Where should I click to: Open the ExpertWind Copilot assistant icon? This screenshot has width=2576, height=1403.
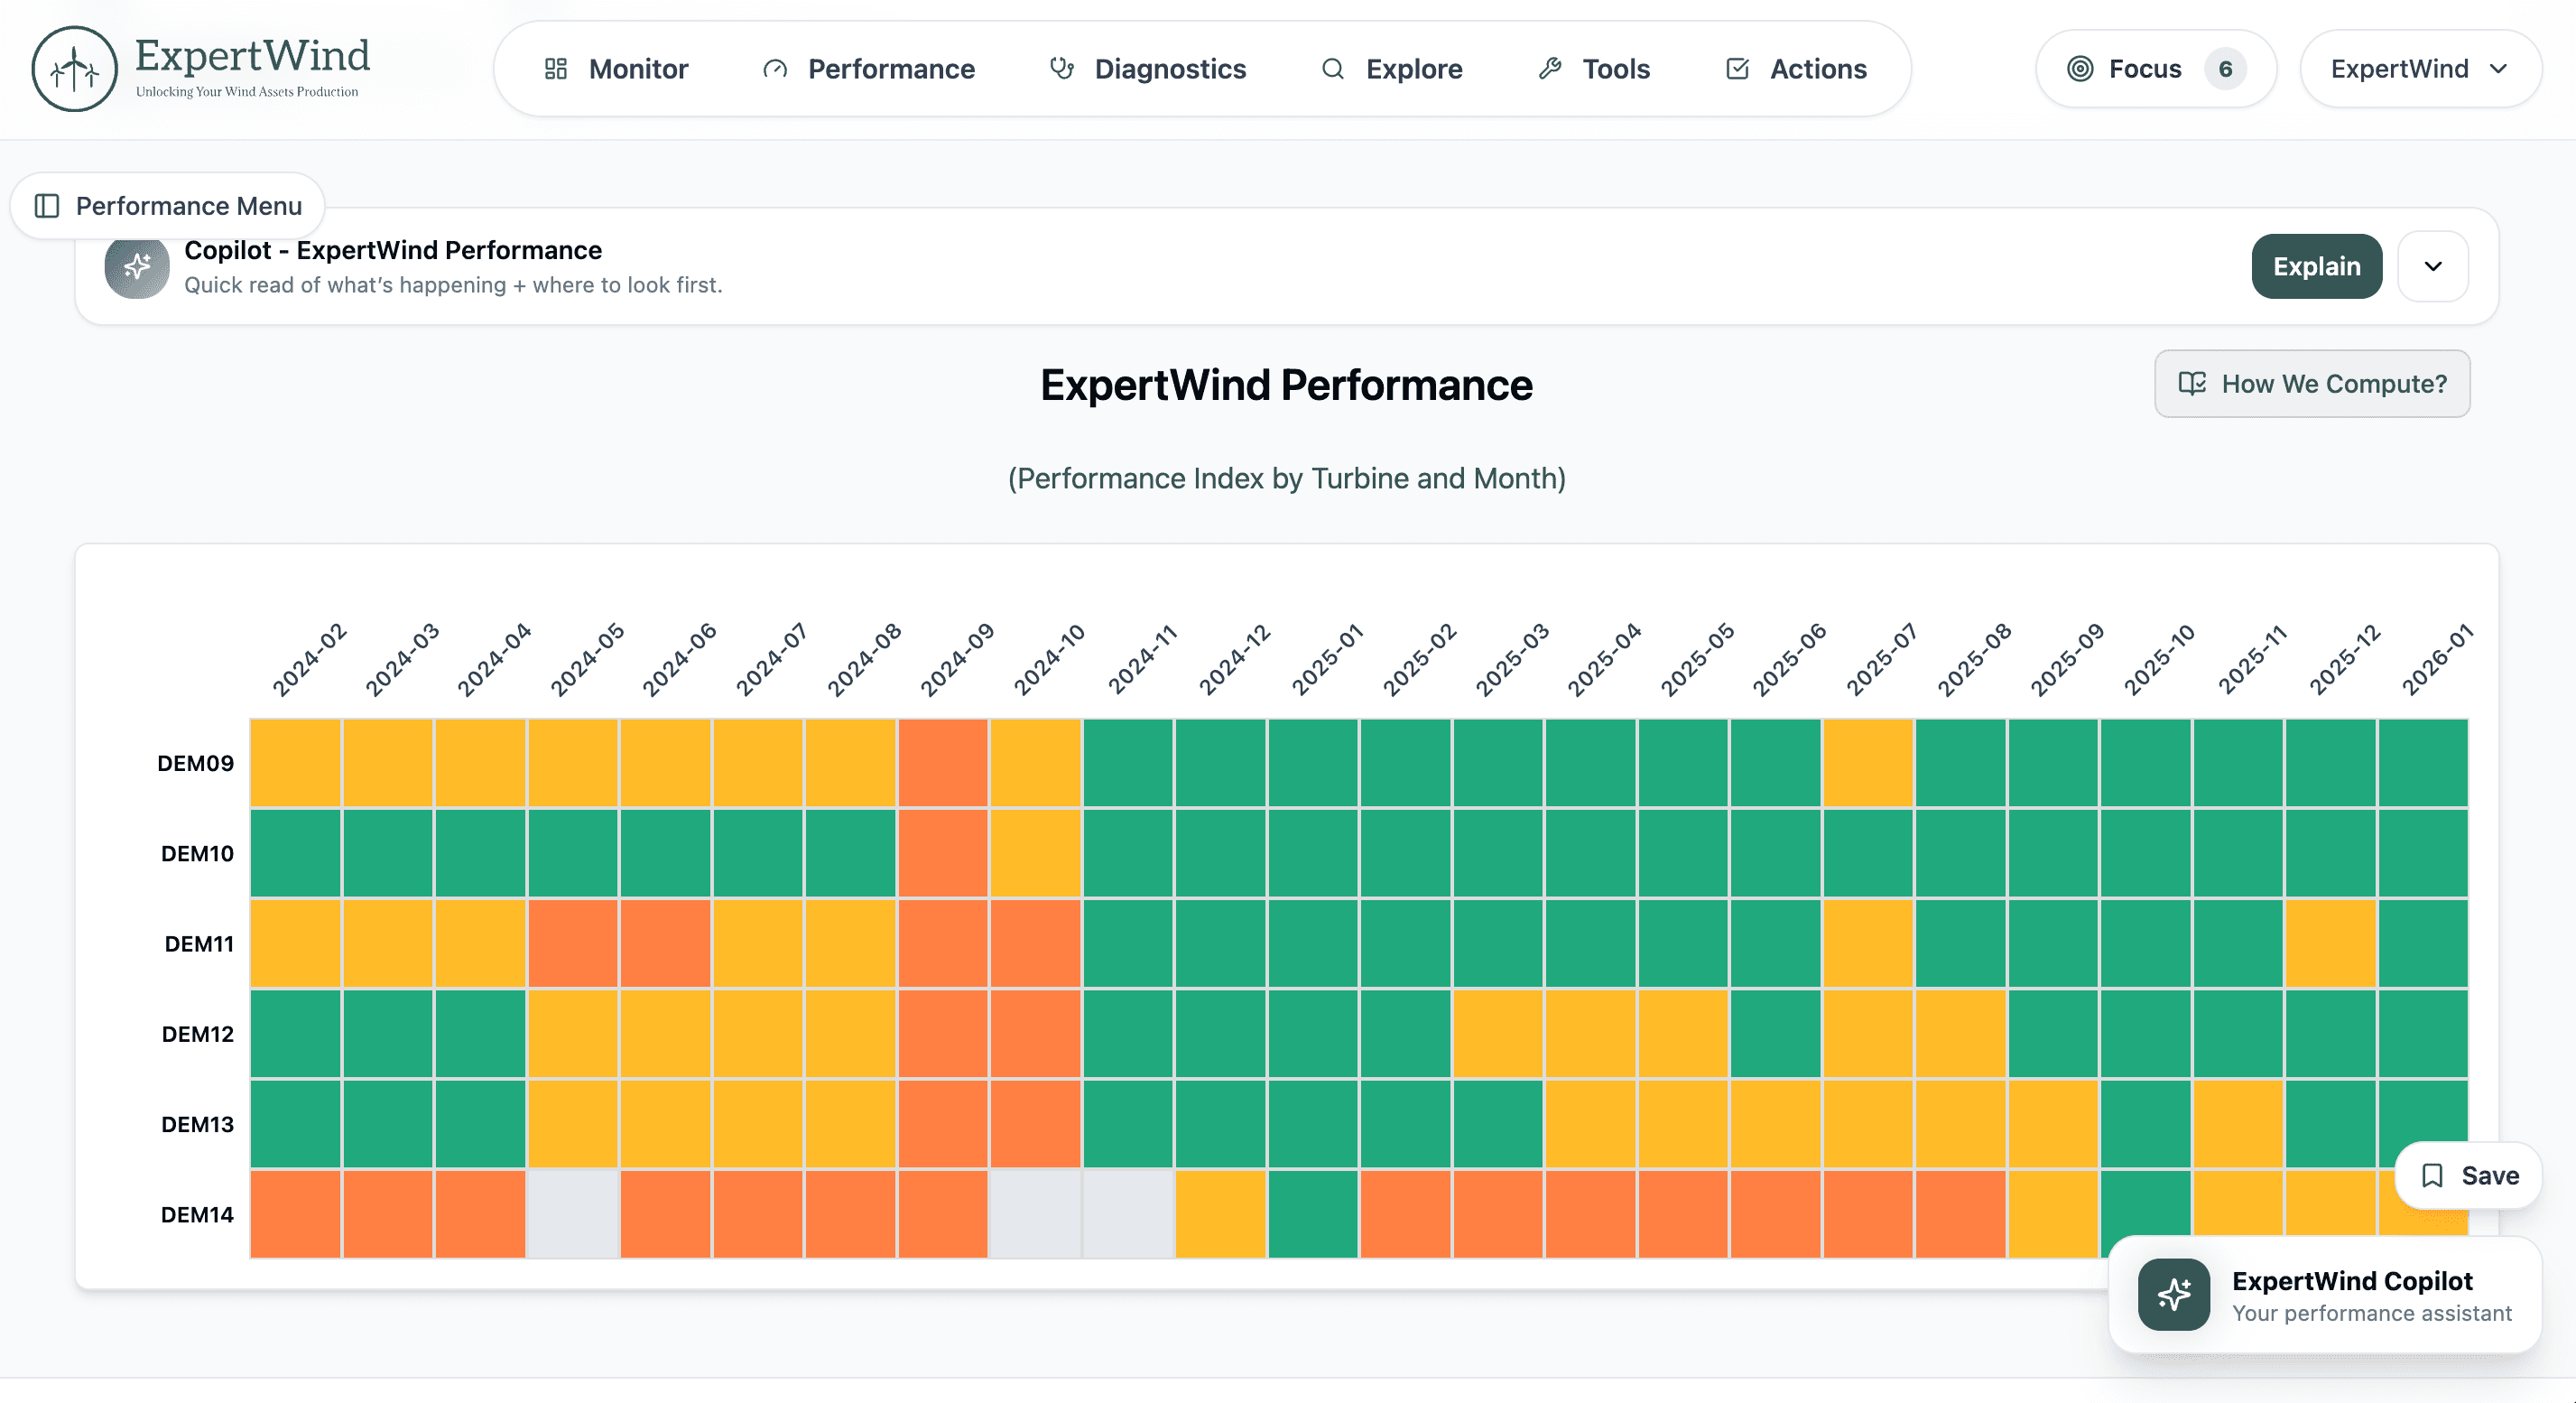tap(2173, 1294)
